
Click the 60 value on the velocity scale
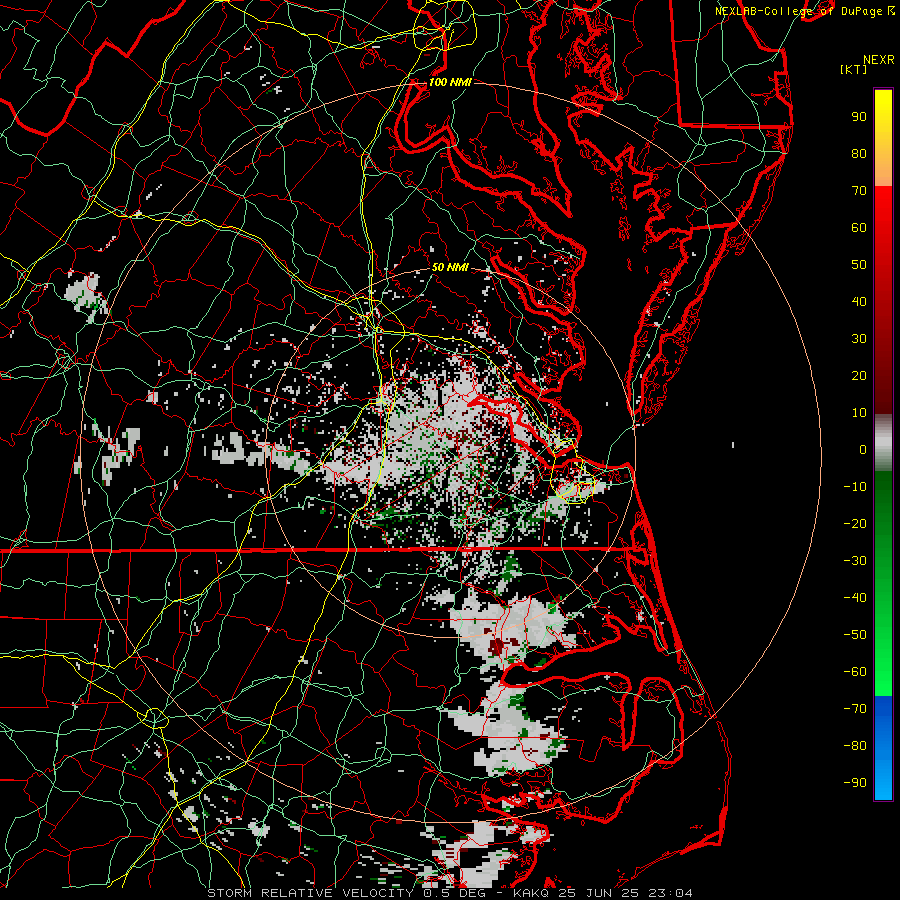click(859, 228)
